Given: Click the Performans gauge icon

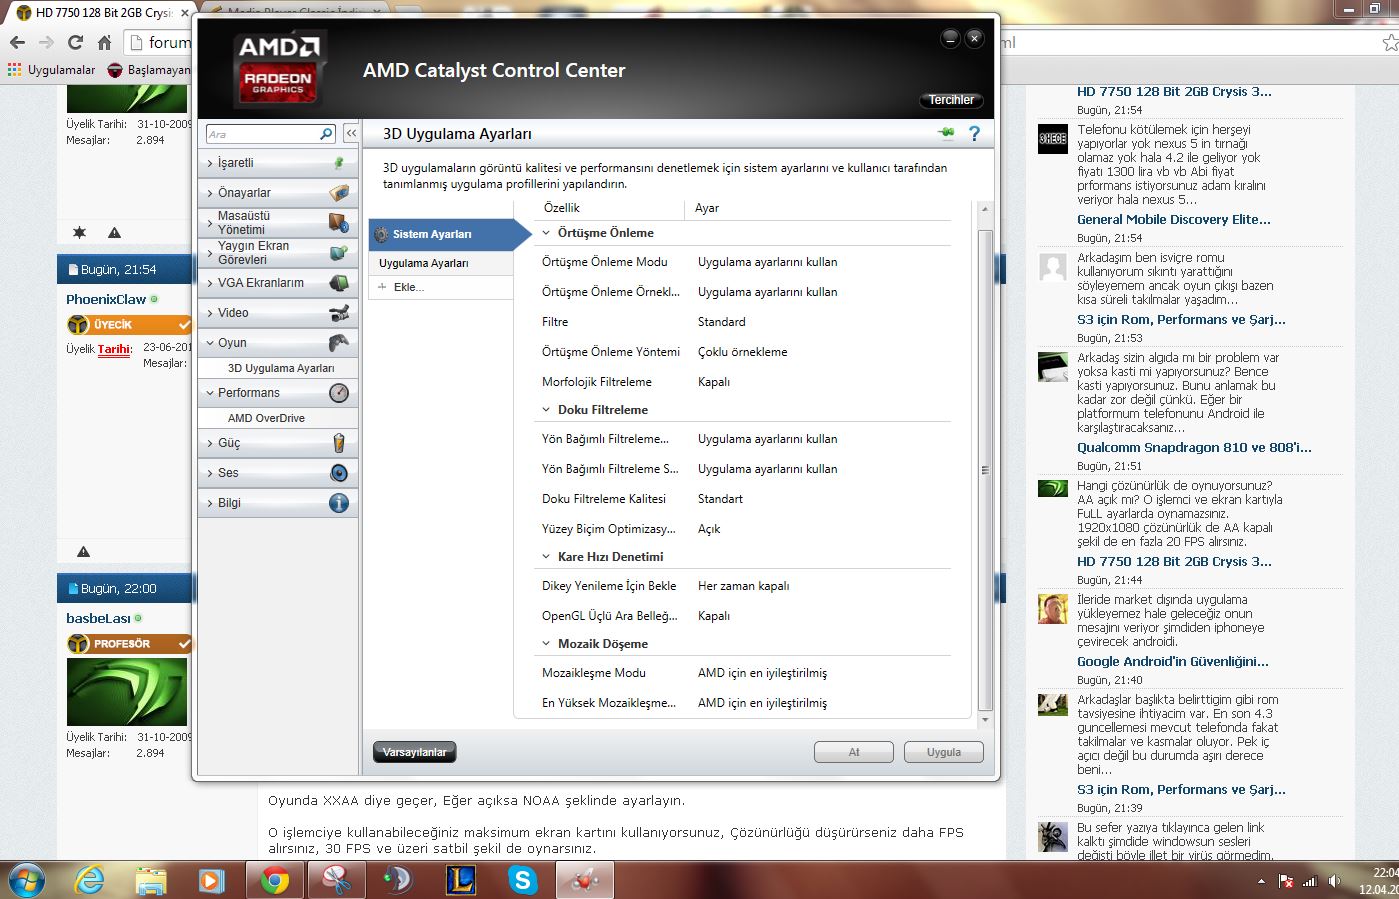Looking at the screenshot, I should [339, 393].
